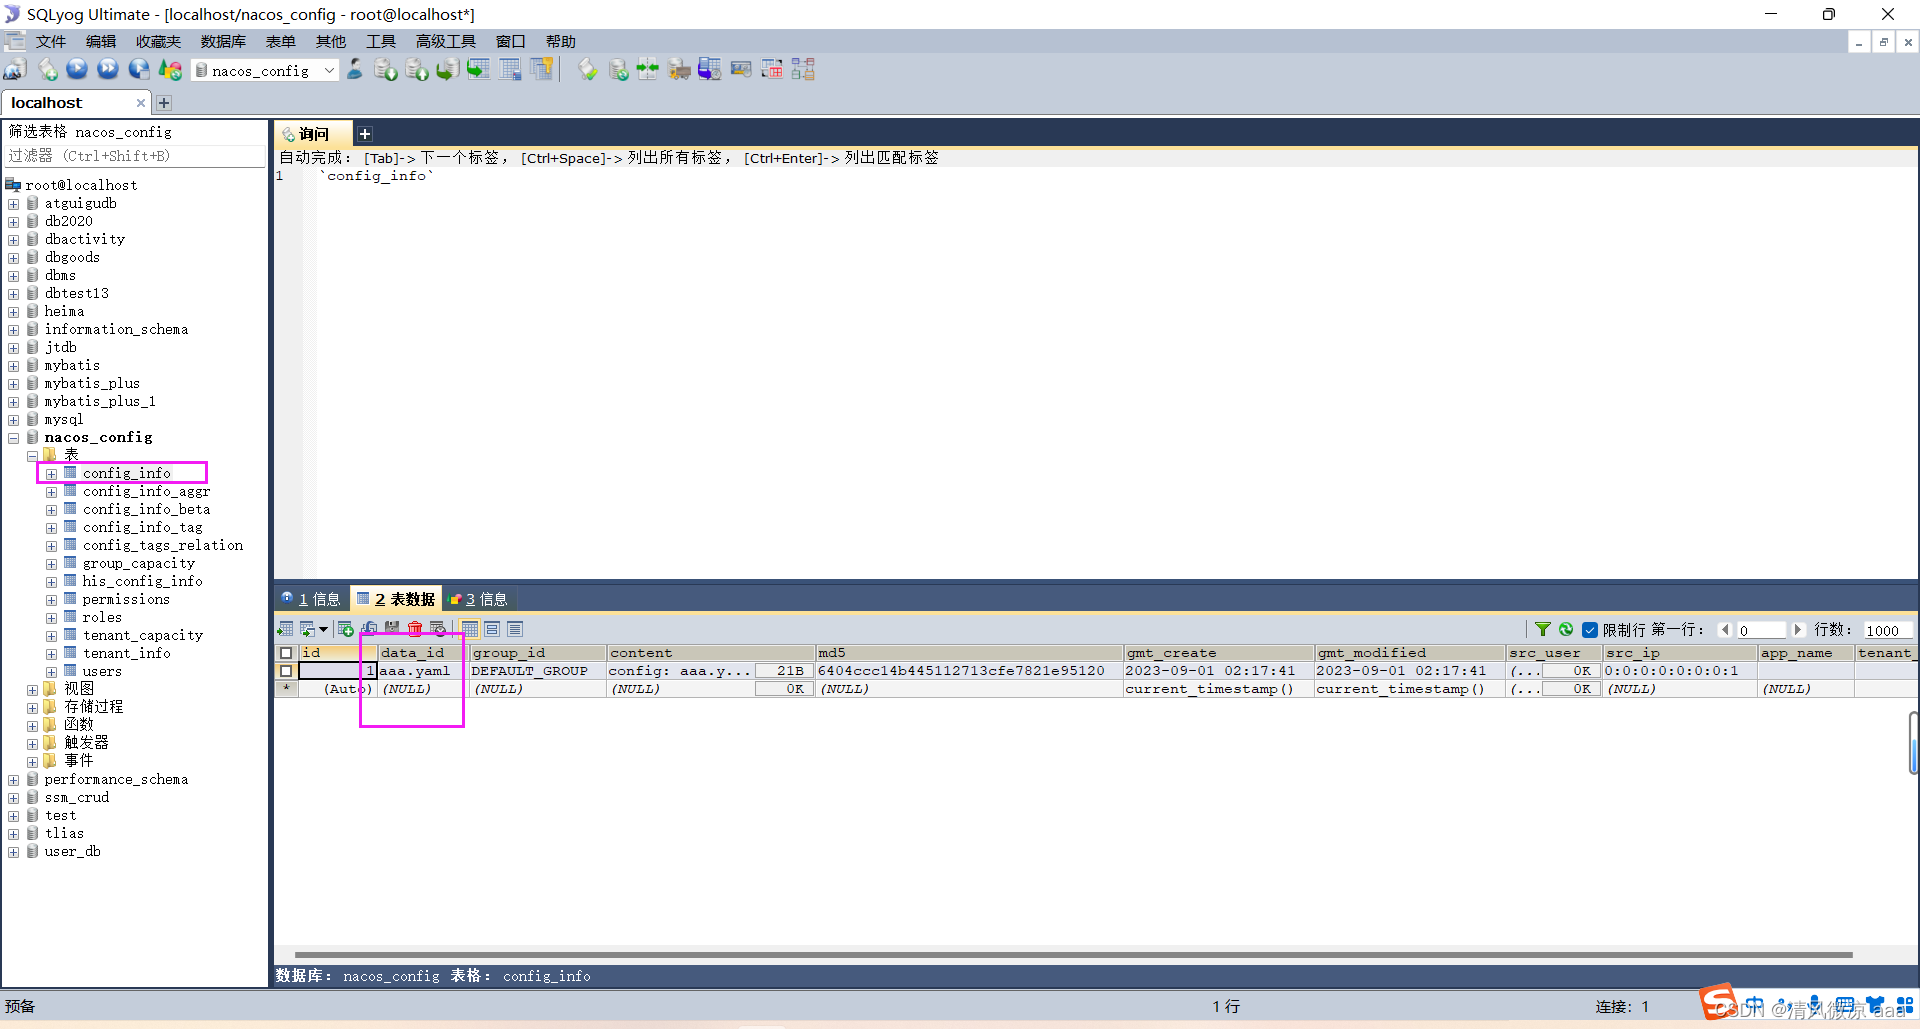Click the vertical scrollbar thumb at right edge
Viewport: 1920px width, 1029px height.
[1913, 743]
